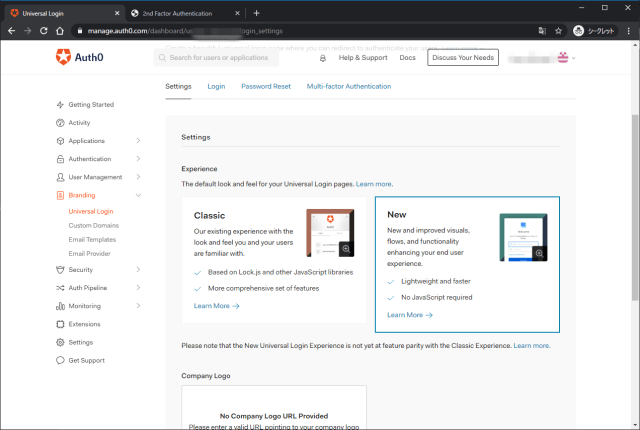Click the browser back arrow
This screenshot has height=430, width=640.
coord(11,31)
